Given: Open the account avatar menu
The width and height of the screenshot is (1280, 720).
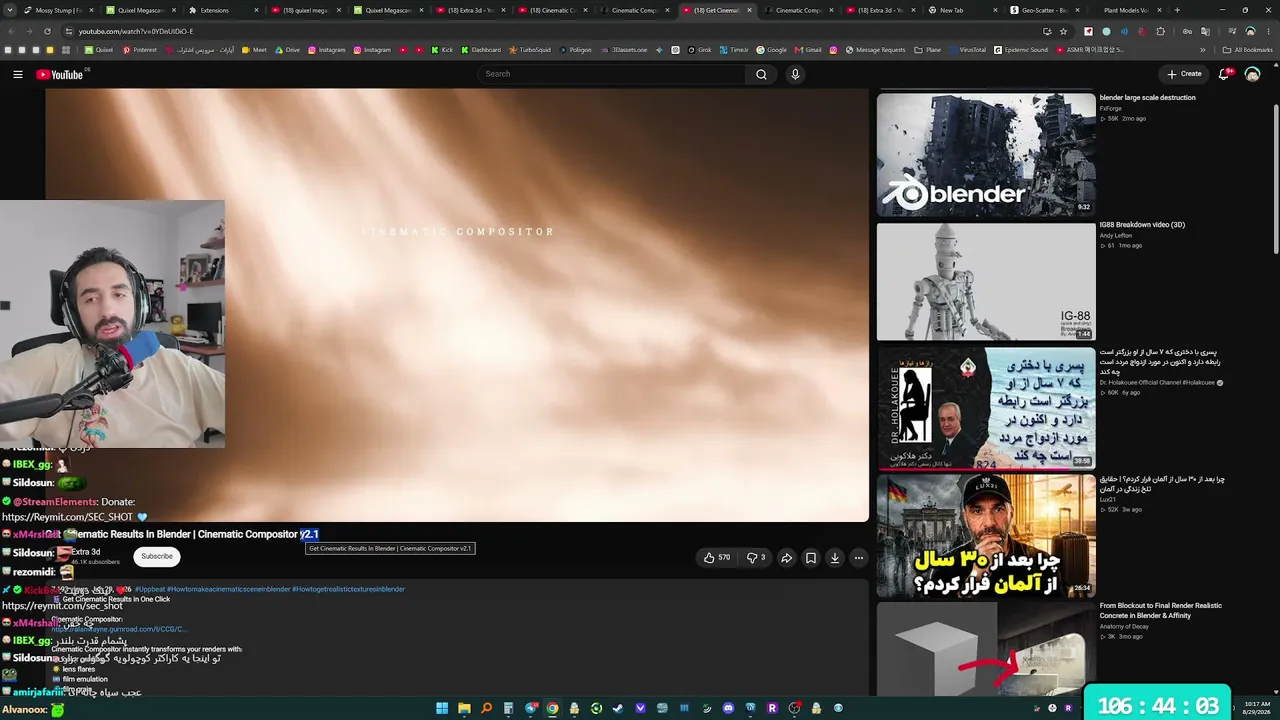Looking at the screenshot, I should click(1252, 74).
